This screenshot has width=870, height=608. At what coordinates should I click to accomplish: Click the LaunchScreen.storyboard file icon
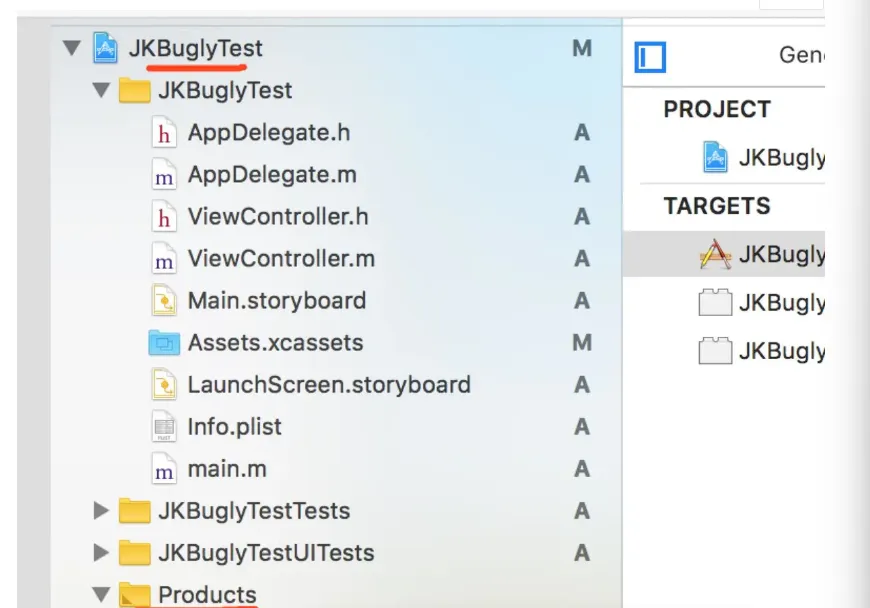pyautogui.click(x=164, y=385)
